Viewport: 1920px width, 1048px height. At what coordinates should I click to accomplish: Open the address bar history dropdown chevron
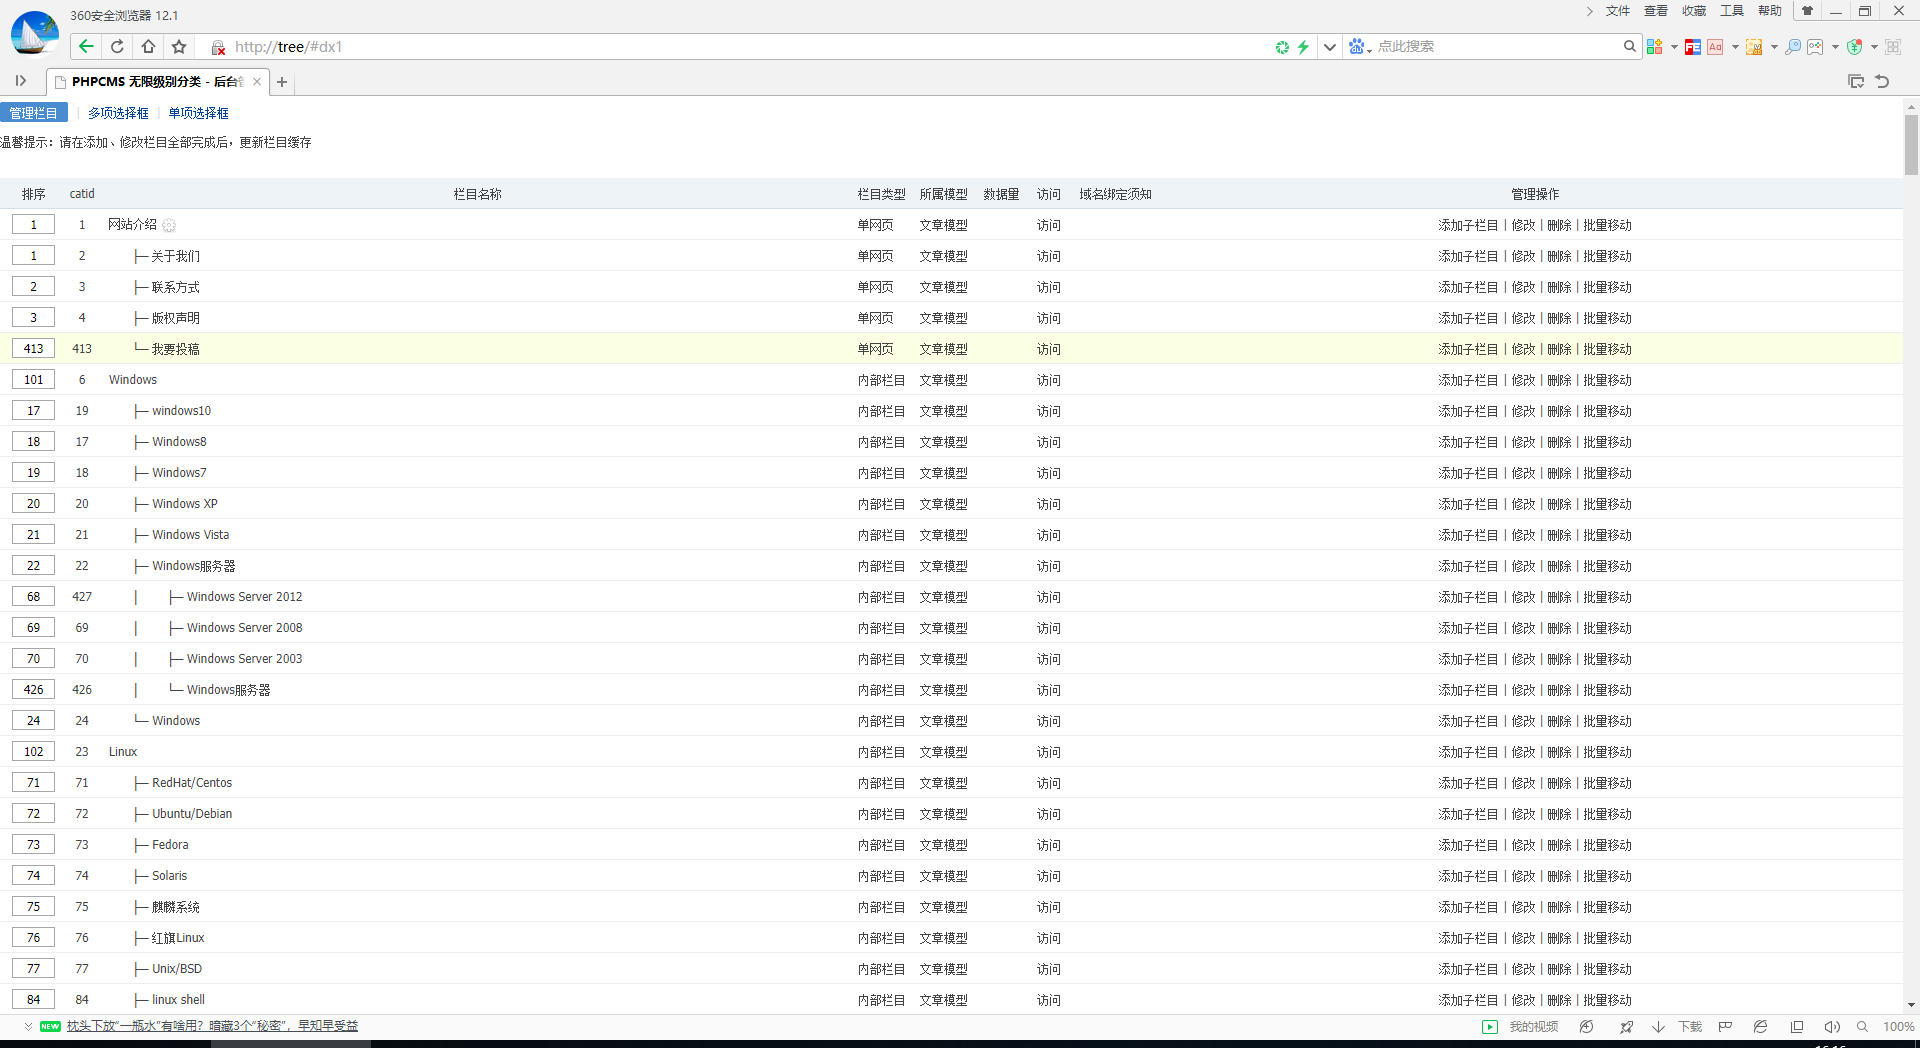(x=1330, y=47)
